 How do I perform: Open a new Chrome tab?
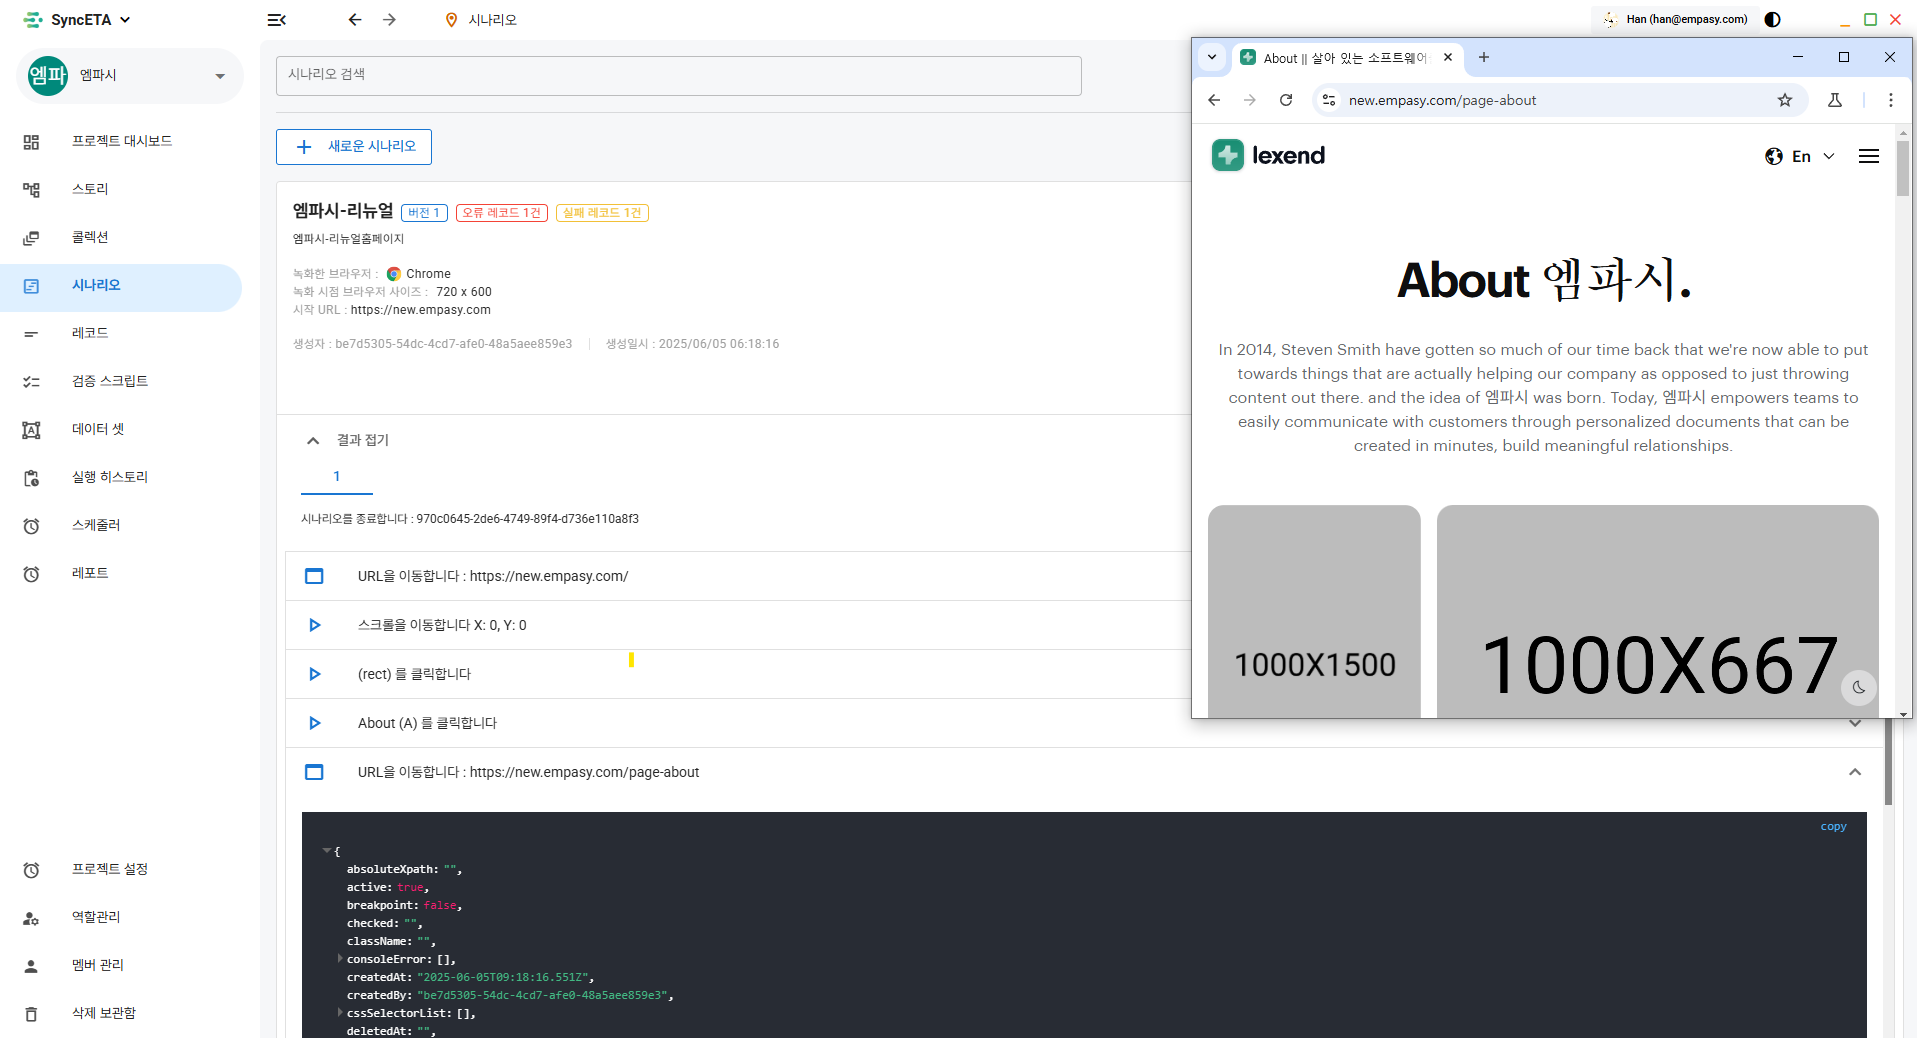tap(1484, 58)
